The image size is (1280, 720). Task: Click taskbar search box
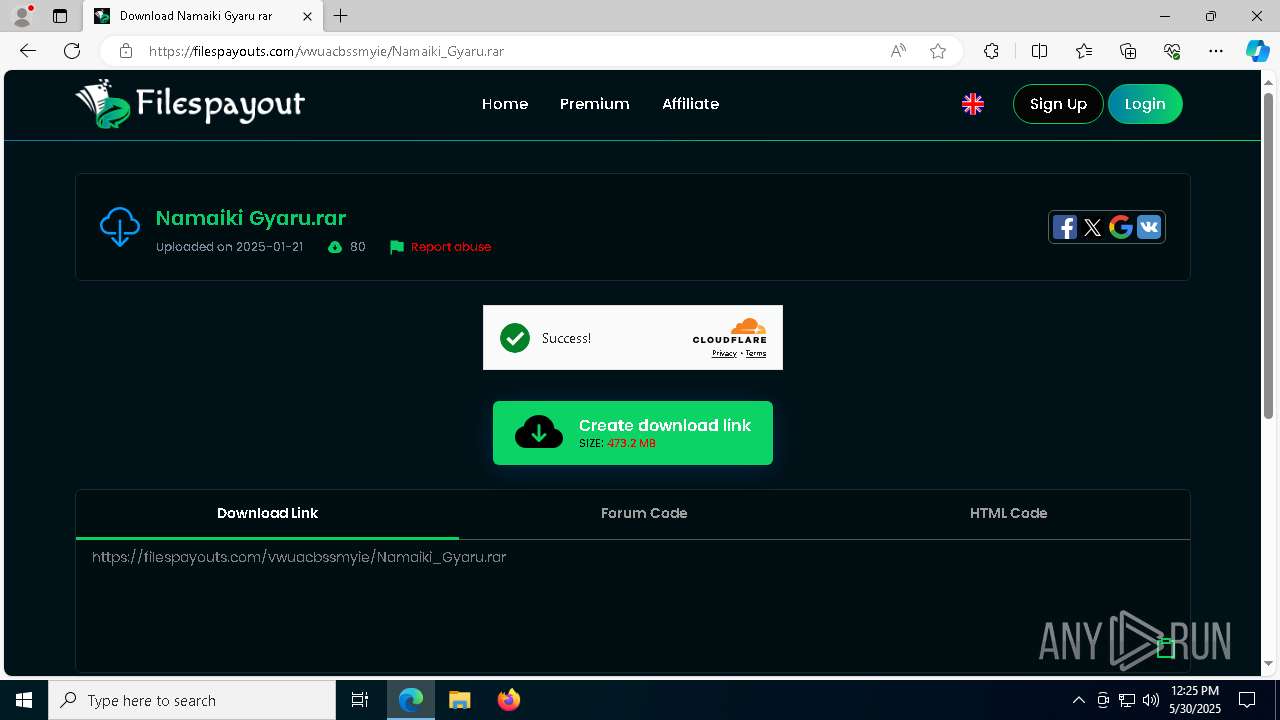[192, 700]
